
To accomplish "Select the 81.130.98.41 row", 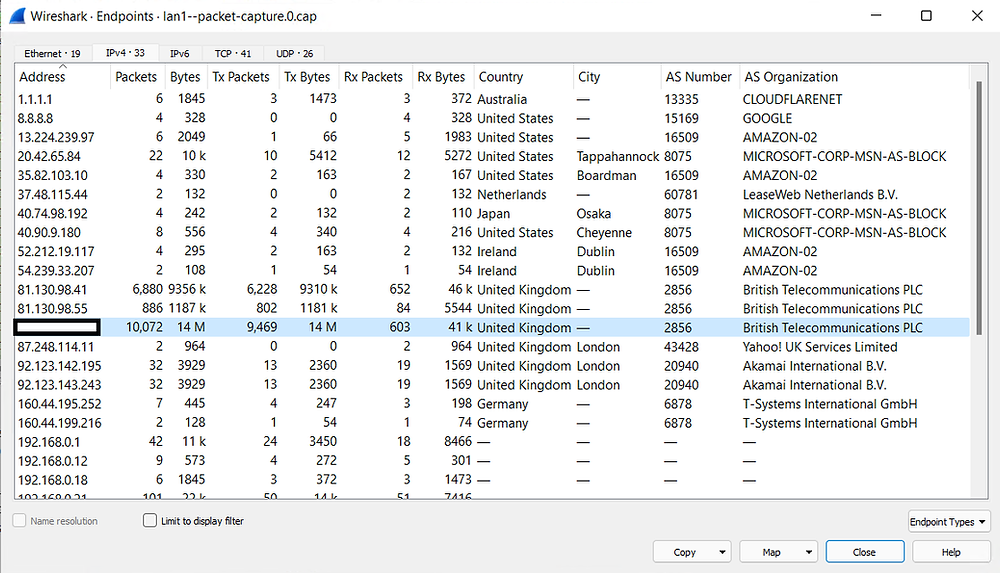I will [492, 290].
